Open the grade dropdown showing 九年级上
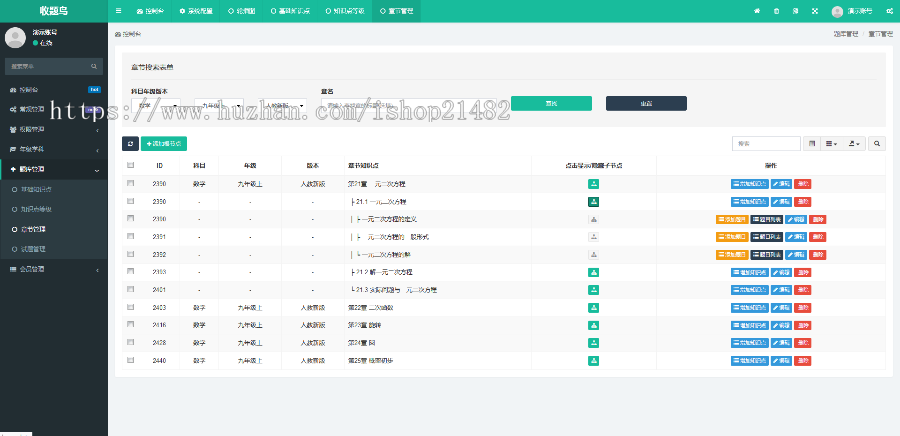900x436 pixels. click(219, 106)
